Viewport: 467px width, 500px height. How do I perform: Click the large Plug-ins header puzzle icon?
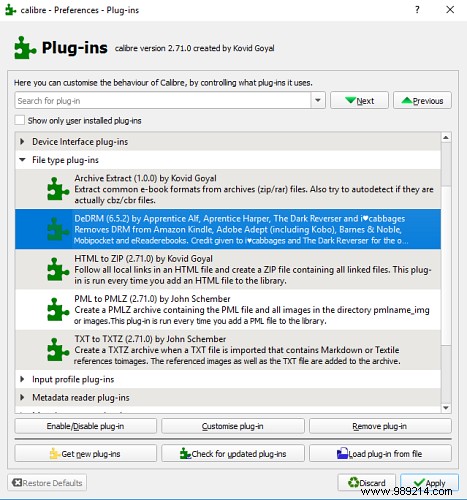pos(25,48)
